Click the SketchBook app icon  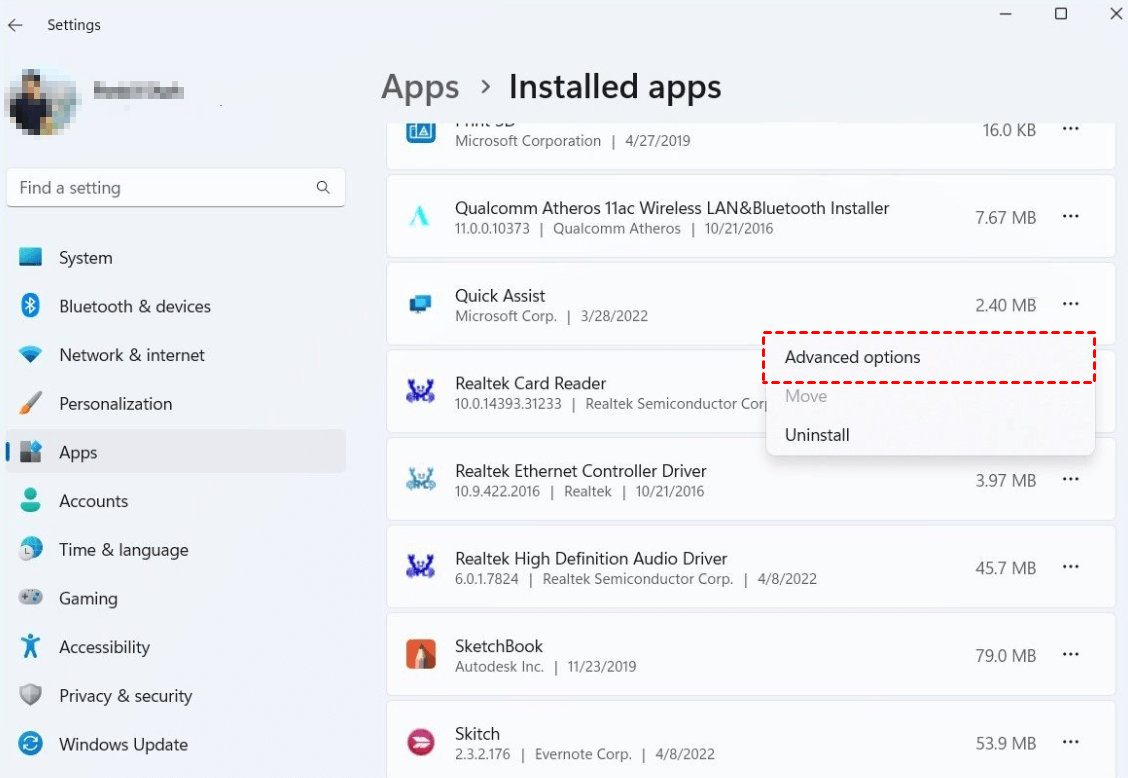(x=420, y=655)
